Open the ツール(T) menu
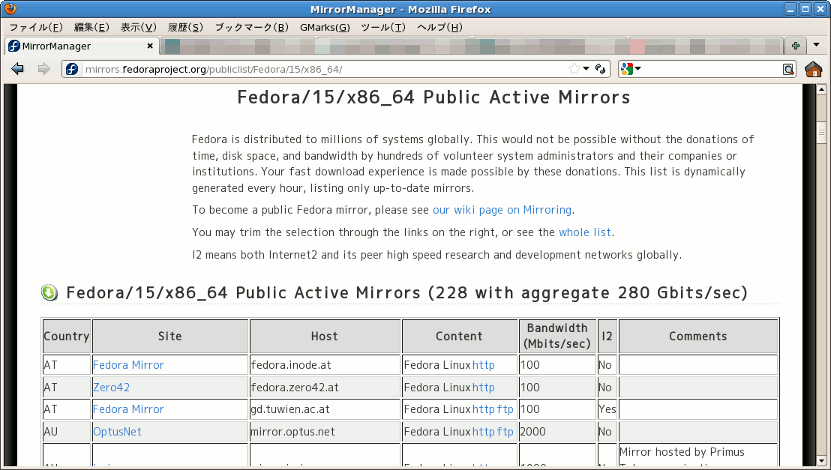 pos(383,27)
